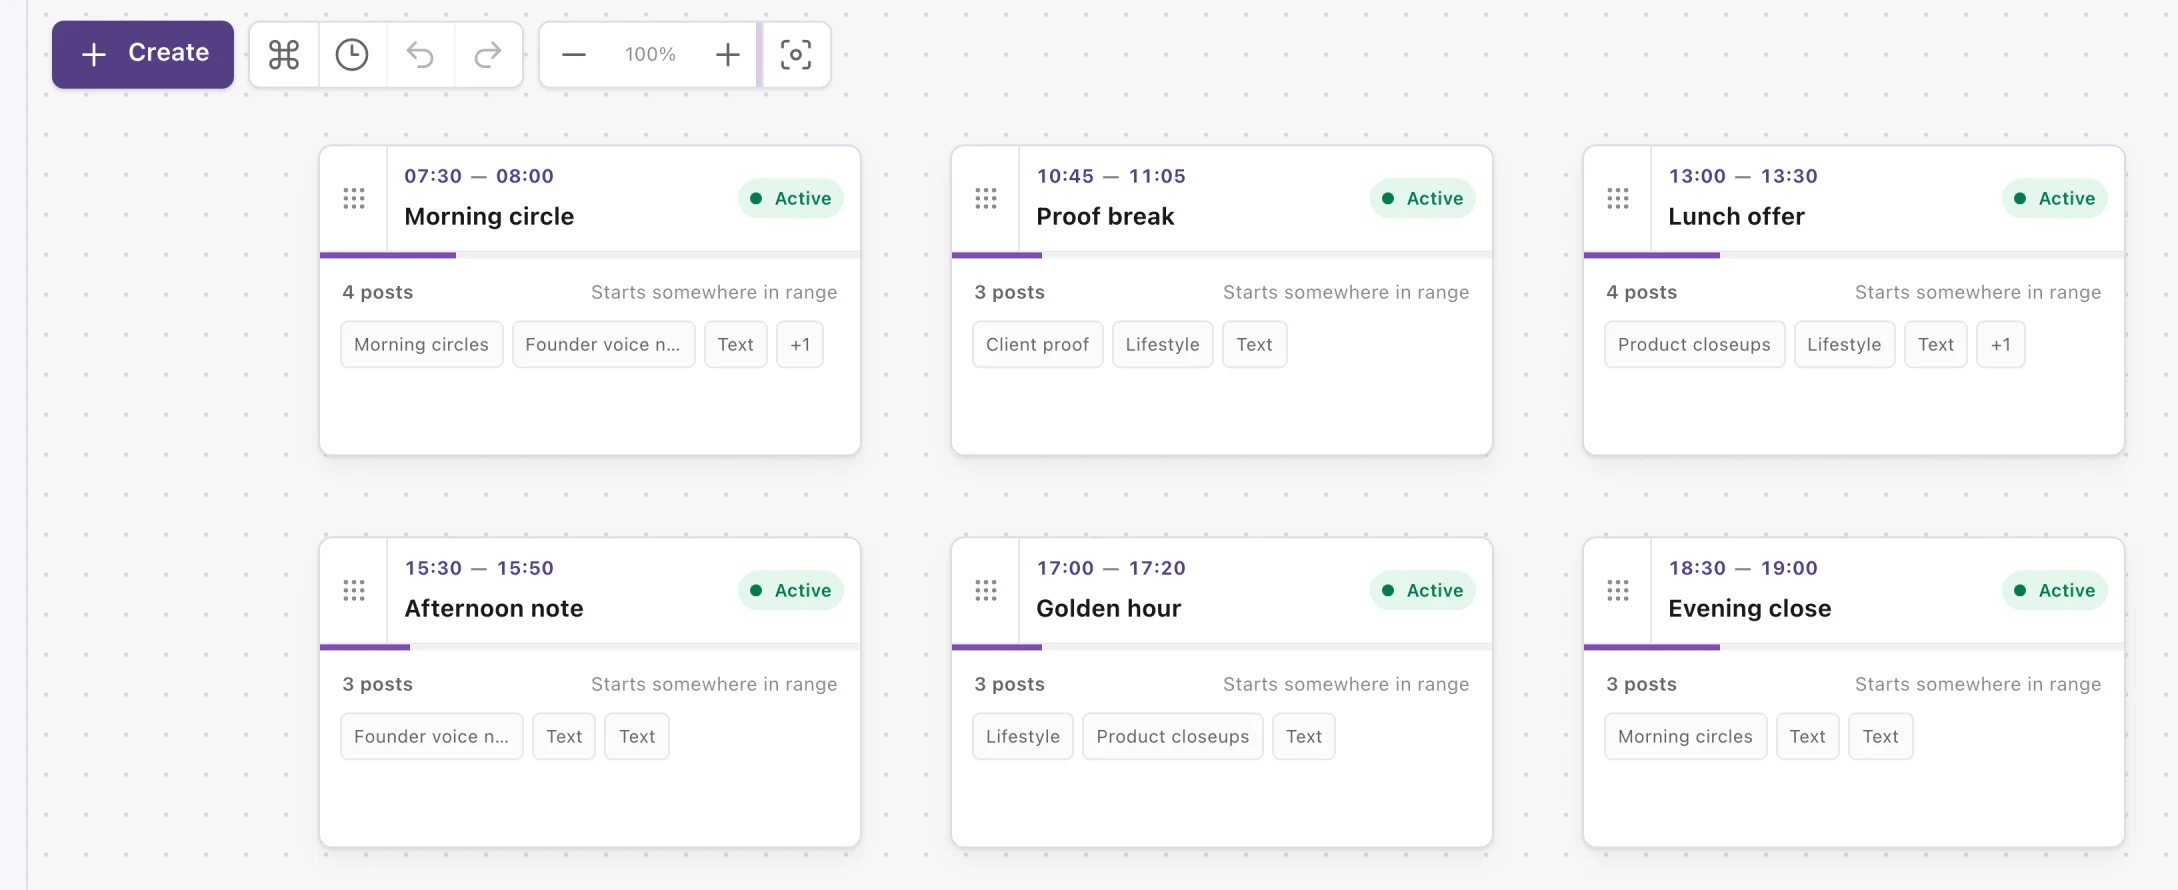The width and height of the screenshot is (2178, 890).
Task: Grab the Morning circle card drag handle
Action: (354, 198)
